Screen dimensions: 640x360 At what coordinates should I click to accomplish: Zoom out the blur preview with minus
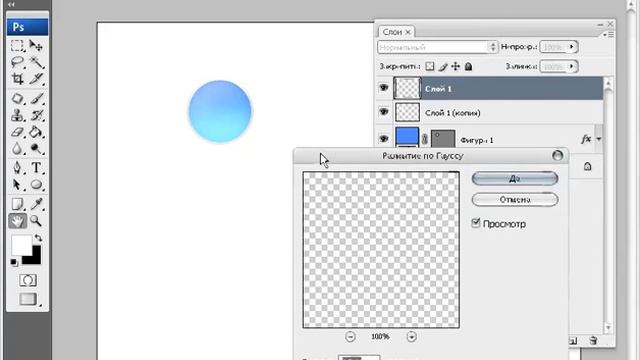(x=350, y=337)
